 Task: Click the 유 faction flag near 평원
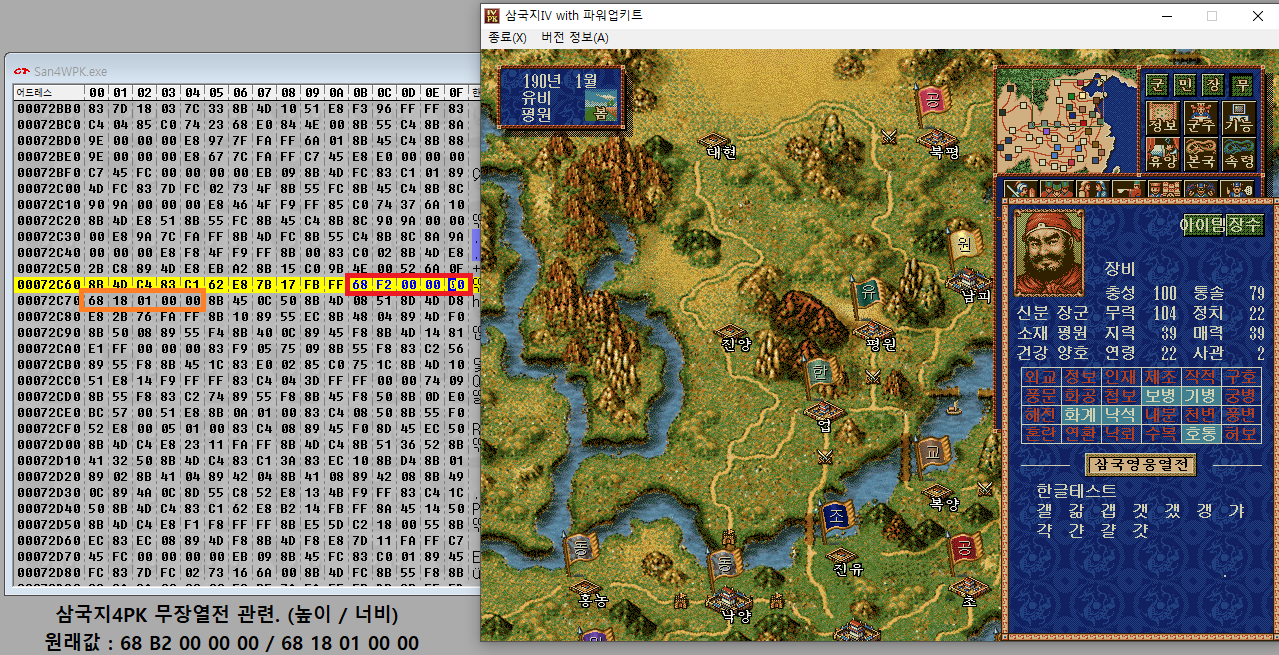866,296
